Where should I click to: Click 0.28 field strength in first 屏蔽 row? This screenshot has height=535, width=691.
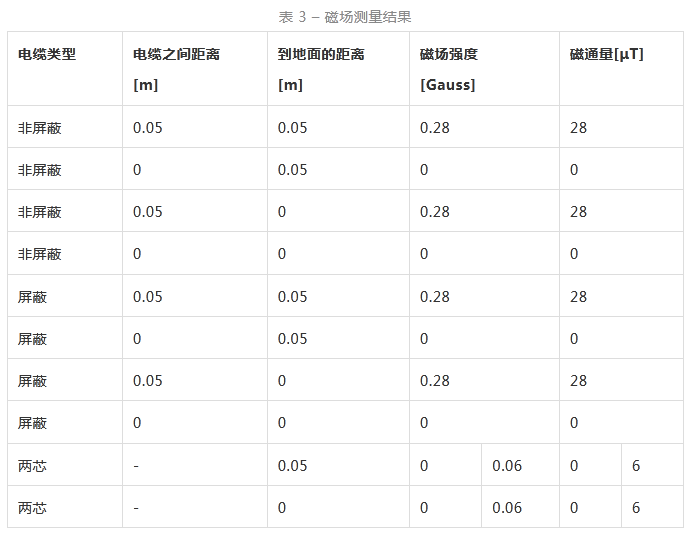[x=435, y=297]
